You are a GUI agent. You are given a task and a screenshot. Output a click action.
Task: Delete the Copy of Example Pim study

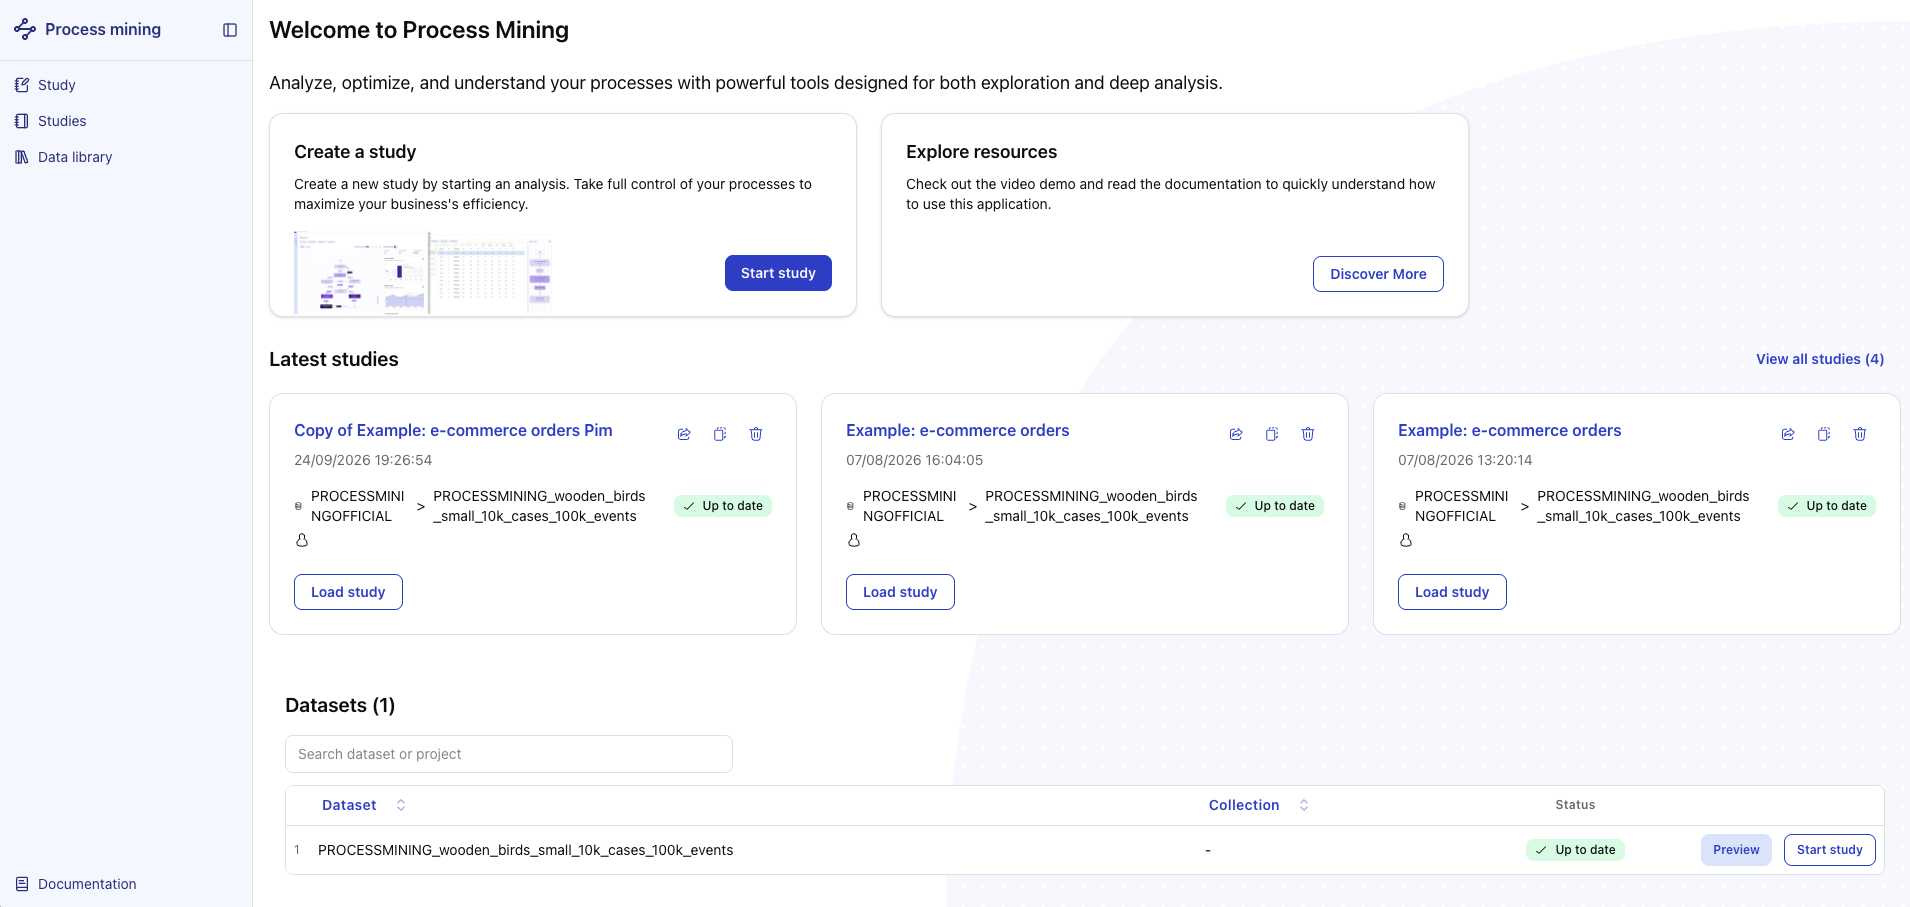756,434
